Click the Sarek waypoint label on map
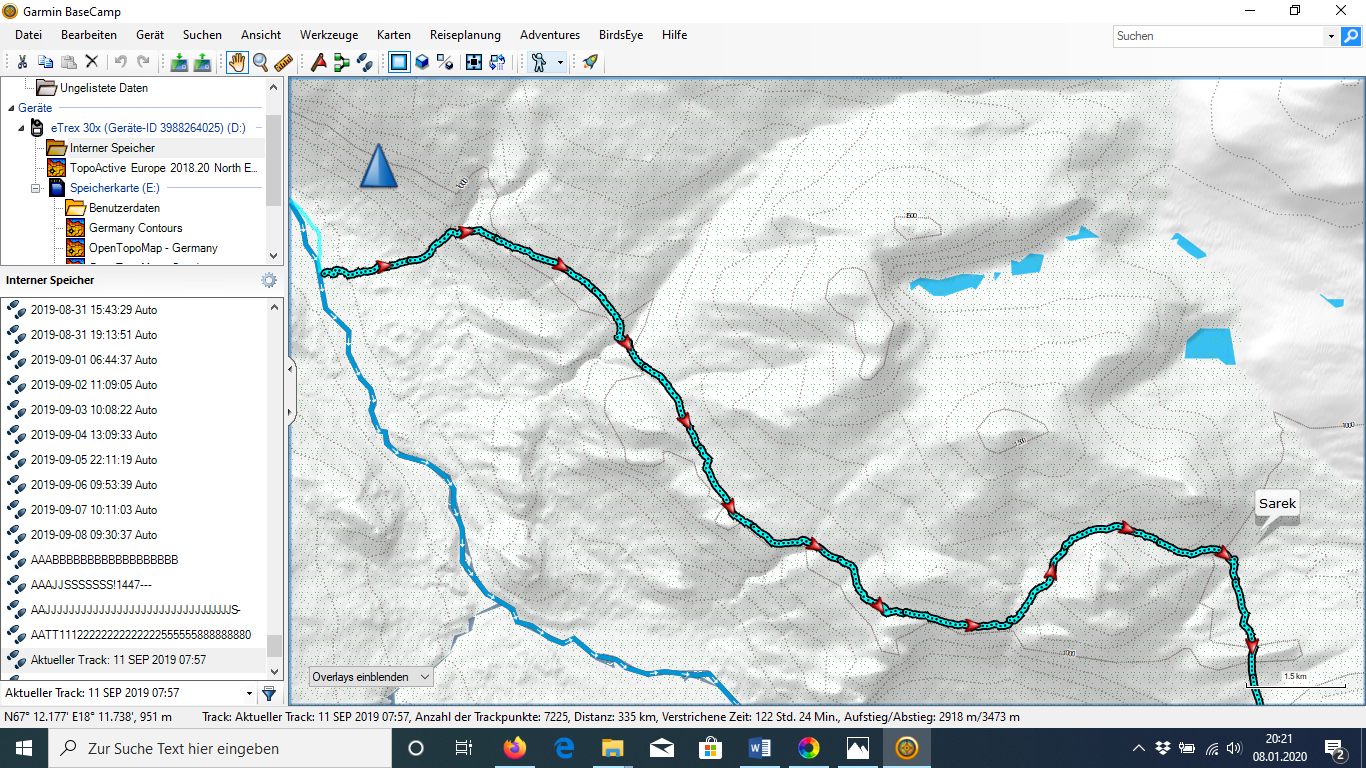Image resolution: width=1366 pixels, height=768 pixels. (x=1277, y=504)
